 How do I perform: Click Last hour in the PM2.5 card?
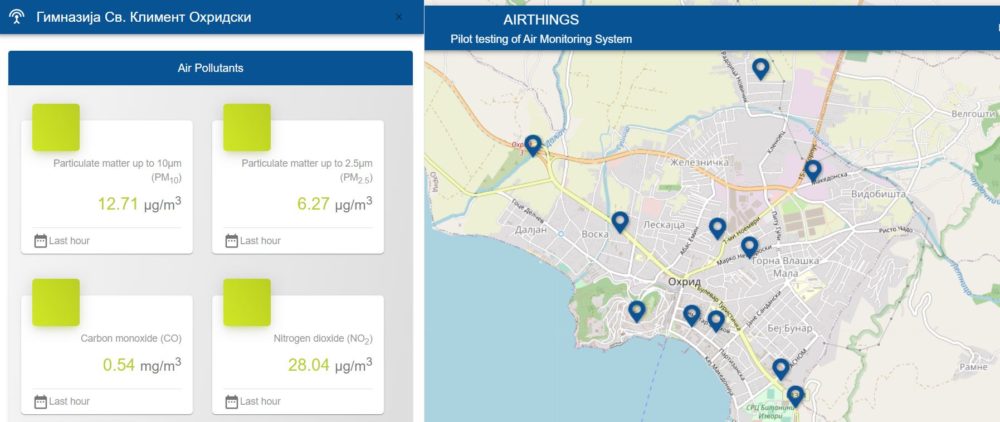260,241
